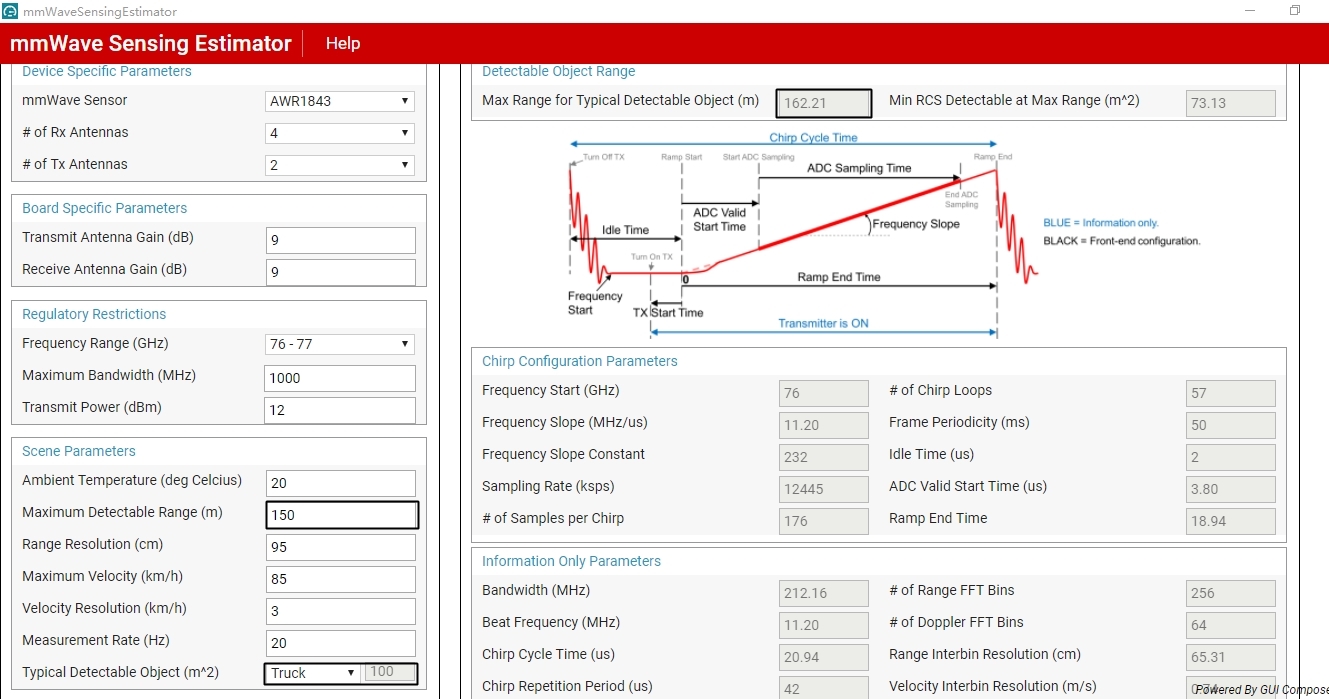Expand the # of Rx Antennas dropdown

[339, 132]
